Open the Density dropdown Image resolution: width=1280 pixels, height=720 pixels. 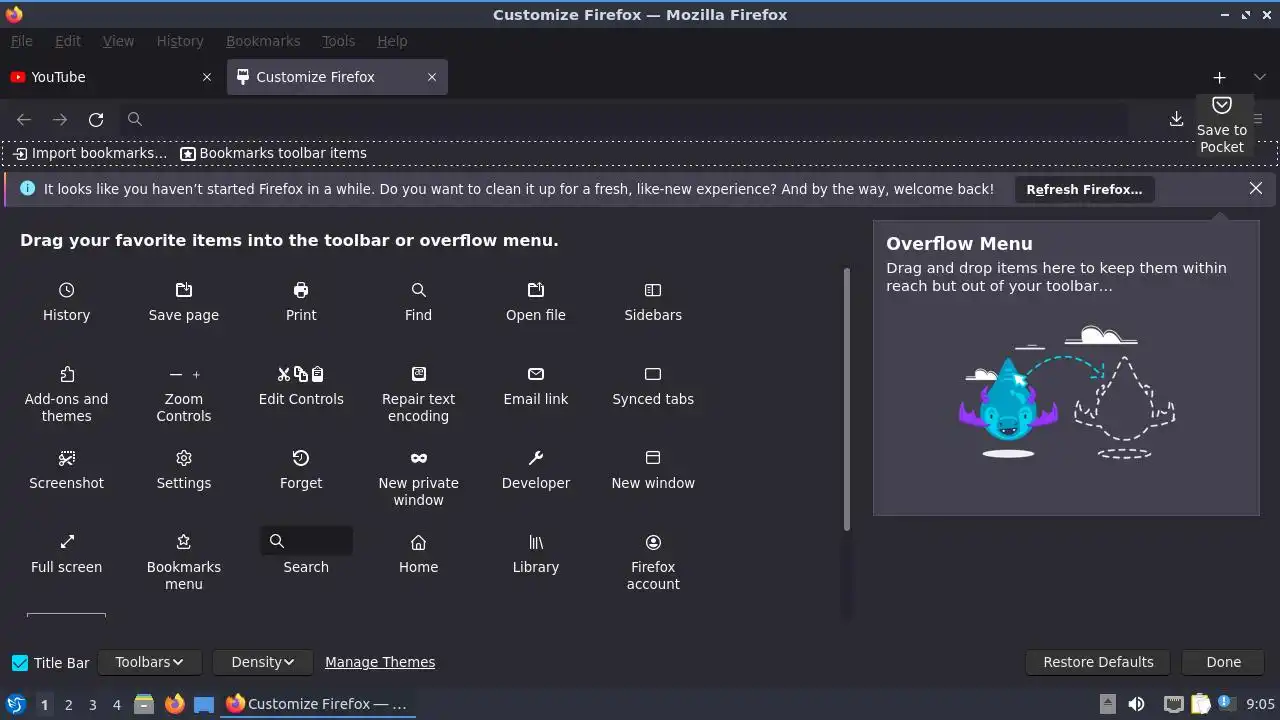click(264, 662)
